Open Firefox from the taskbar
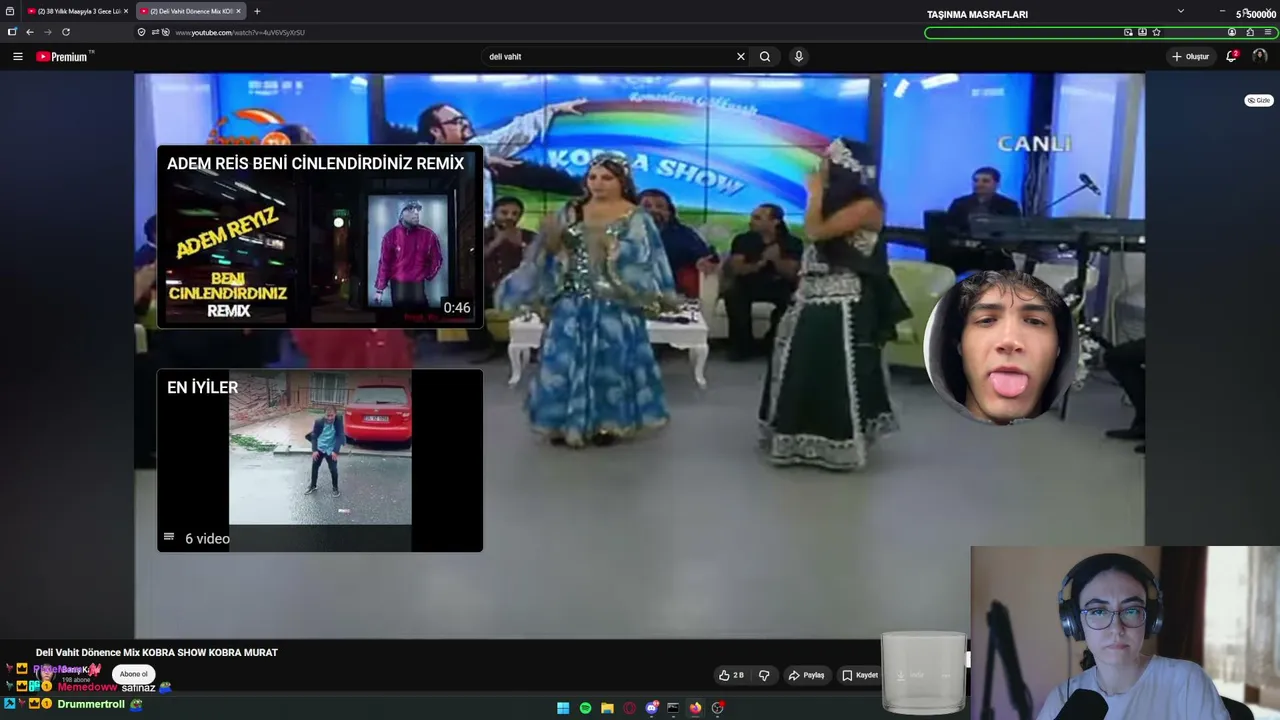1280x720 pixels. click(695, 708)
